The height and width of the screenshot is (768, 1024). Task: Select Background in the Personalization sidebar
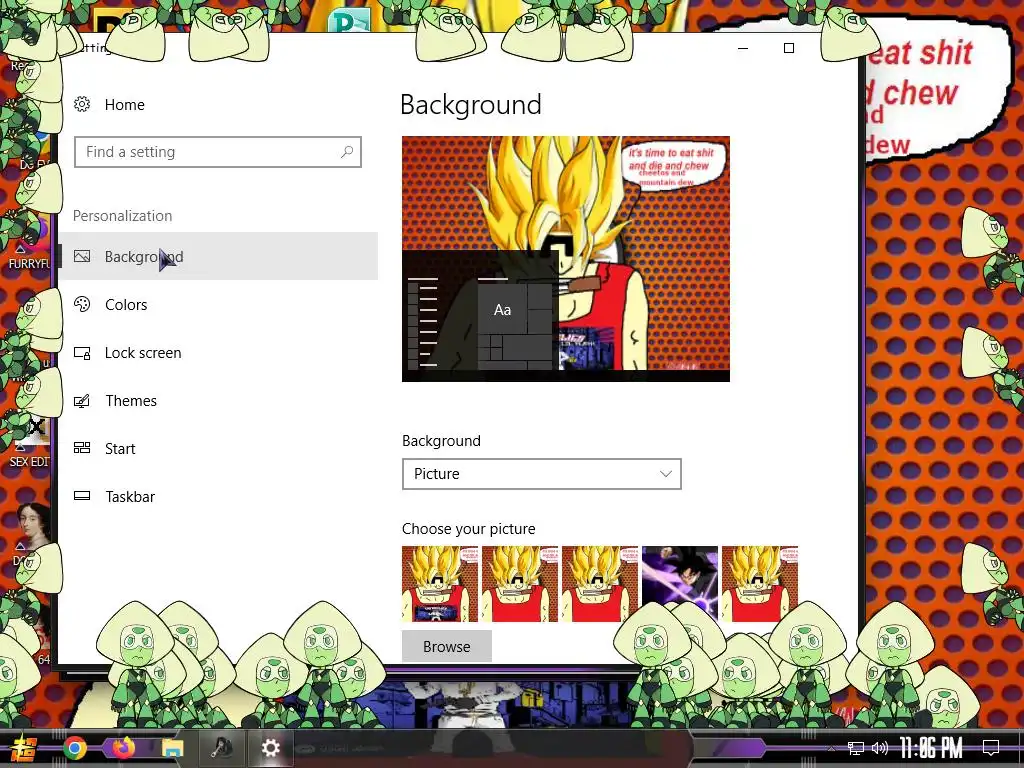point(218,256)
